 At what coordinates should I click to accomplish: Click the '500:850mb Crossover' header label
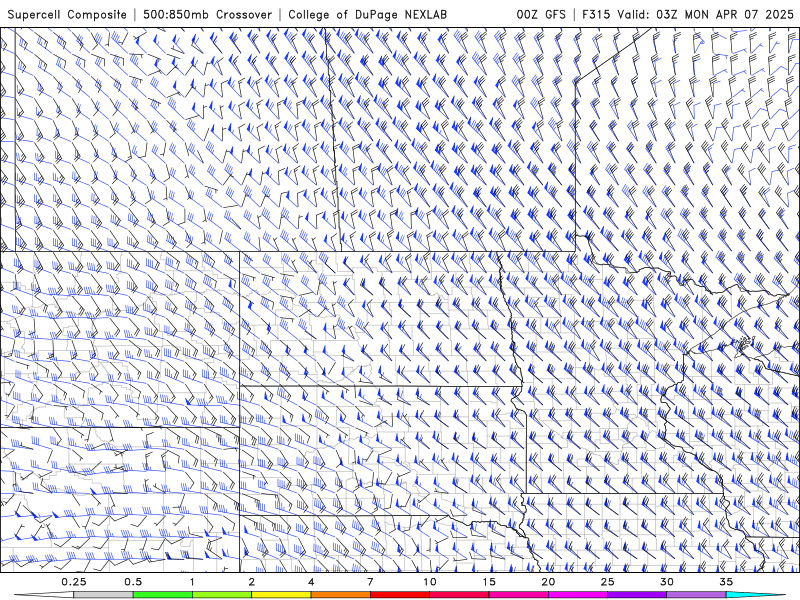(208, 15)
